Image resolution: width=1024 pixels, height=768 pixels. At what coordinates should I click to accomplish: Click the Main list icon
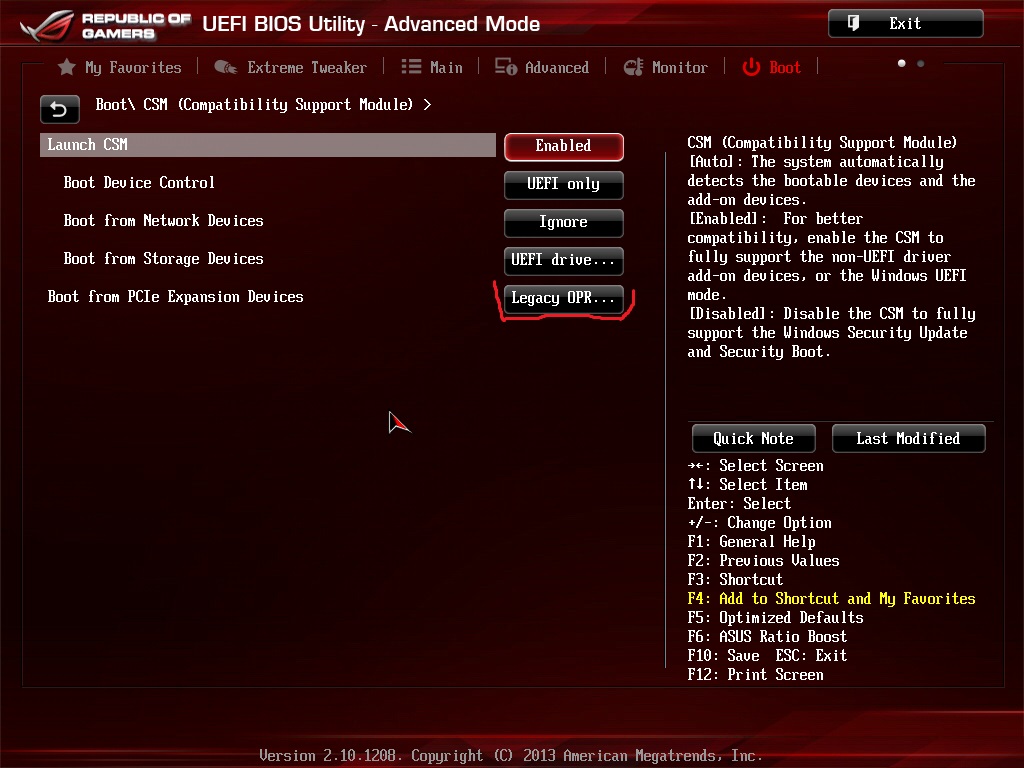pyautogui.click(x=411, y=67)
